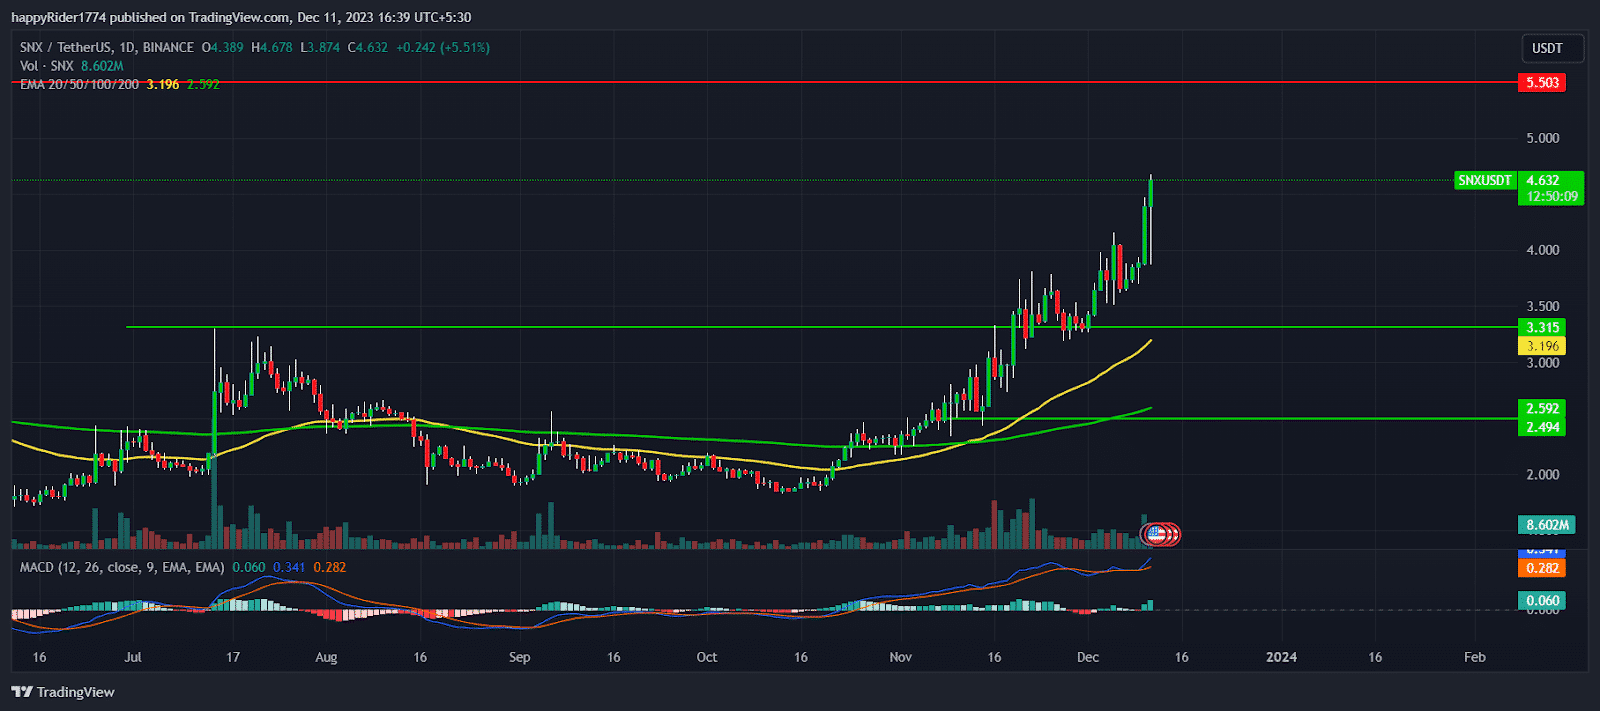Click the Vol · SNX indicator label
Screen dimensions: 1600x711
pos(47,66)
